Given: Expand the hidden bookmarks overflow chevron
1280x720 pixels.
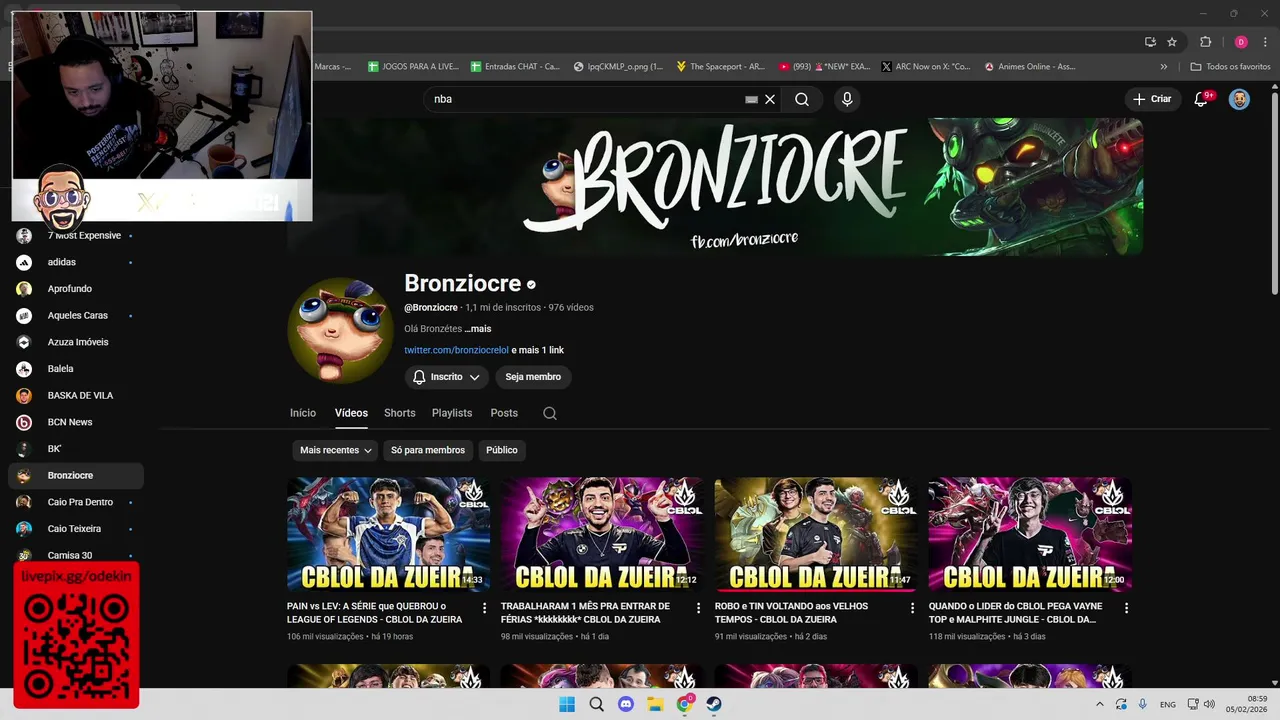Looking at the screenshot, I should click(1164, 67).
